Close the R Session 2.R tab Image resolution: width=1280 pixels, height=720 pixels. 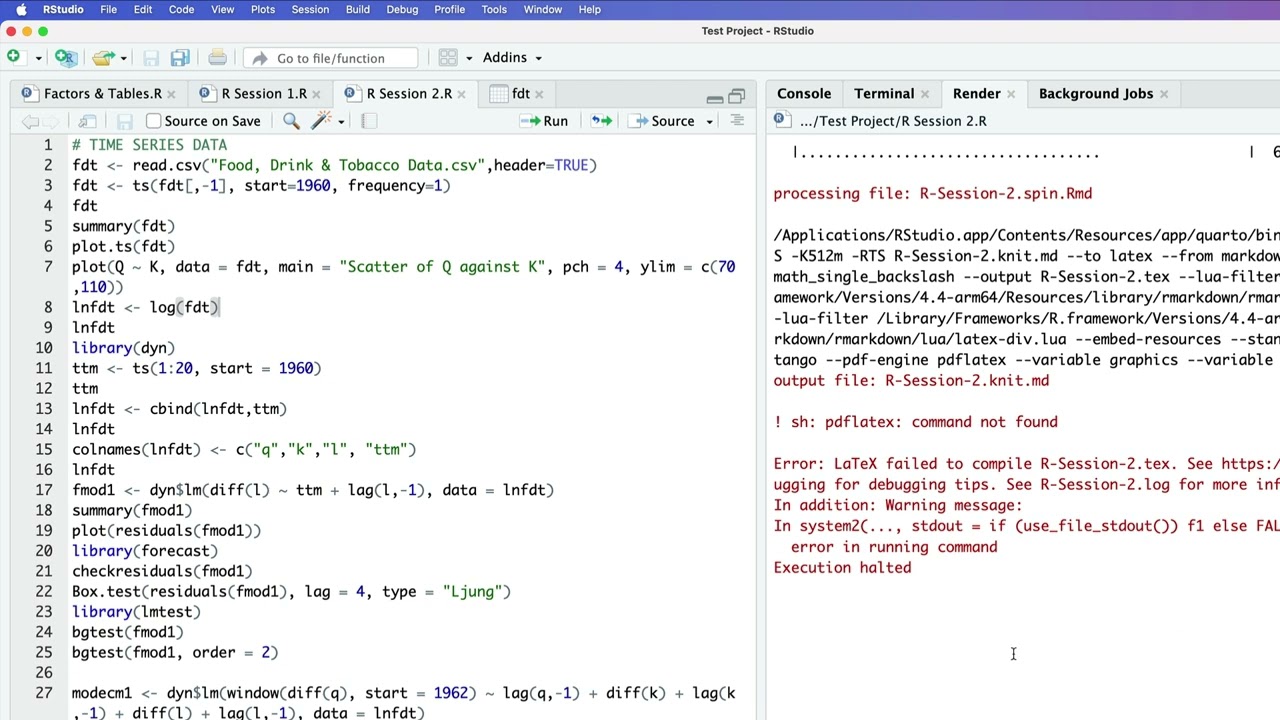(462, 94)
